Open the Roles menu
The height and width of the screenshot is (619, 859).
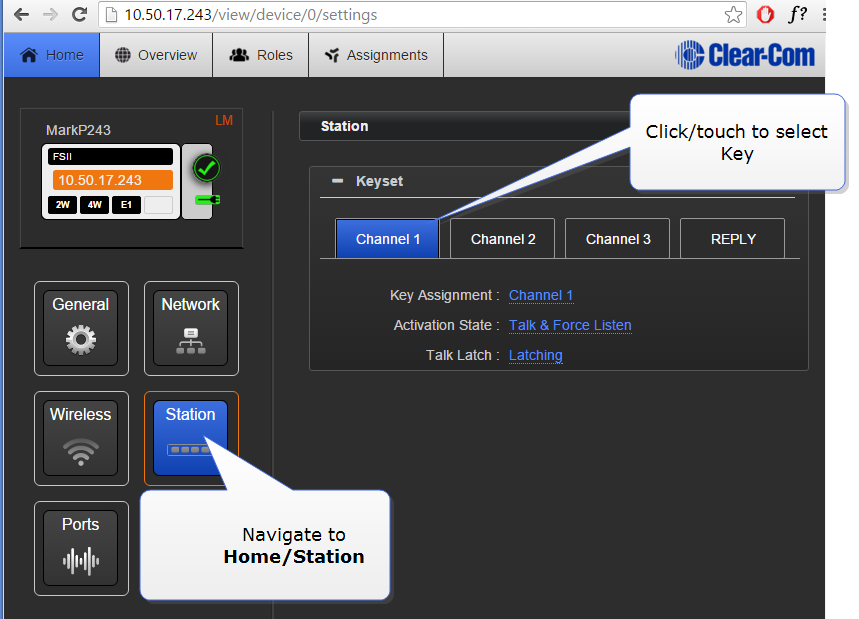(x=261, y=55)
